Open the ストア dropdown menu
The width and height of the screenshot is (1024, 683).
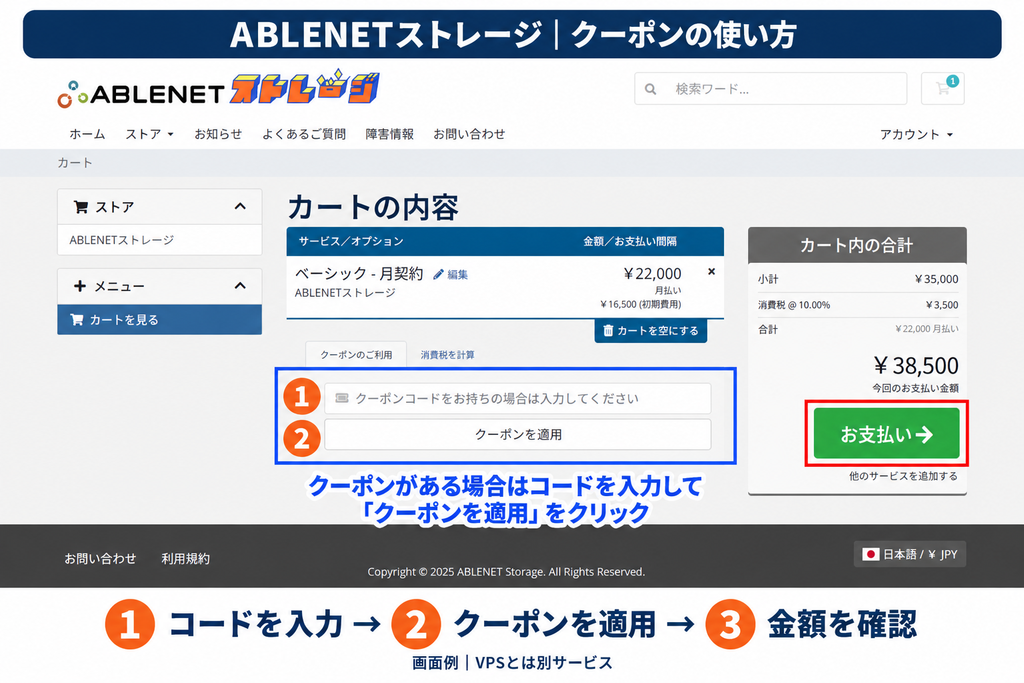coord(150,134)
